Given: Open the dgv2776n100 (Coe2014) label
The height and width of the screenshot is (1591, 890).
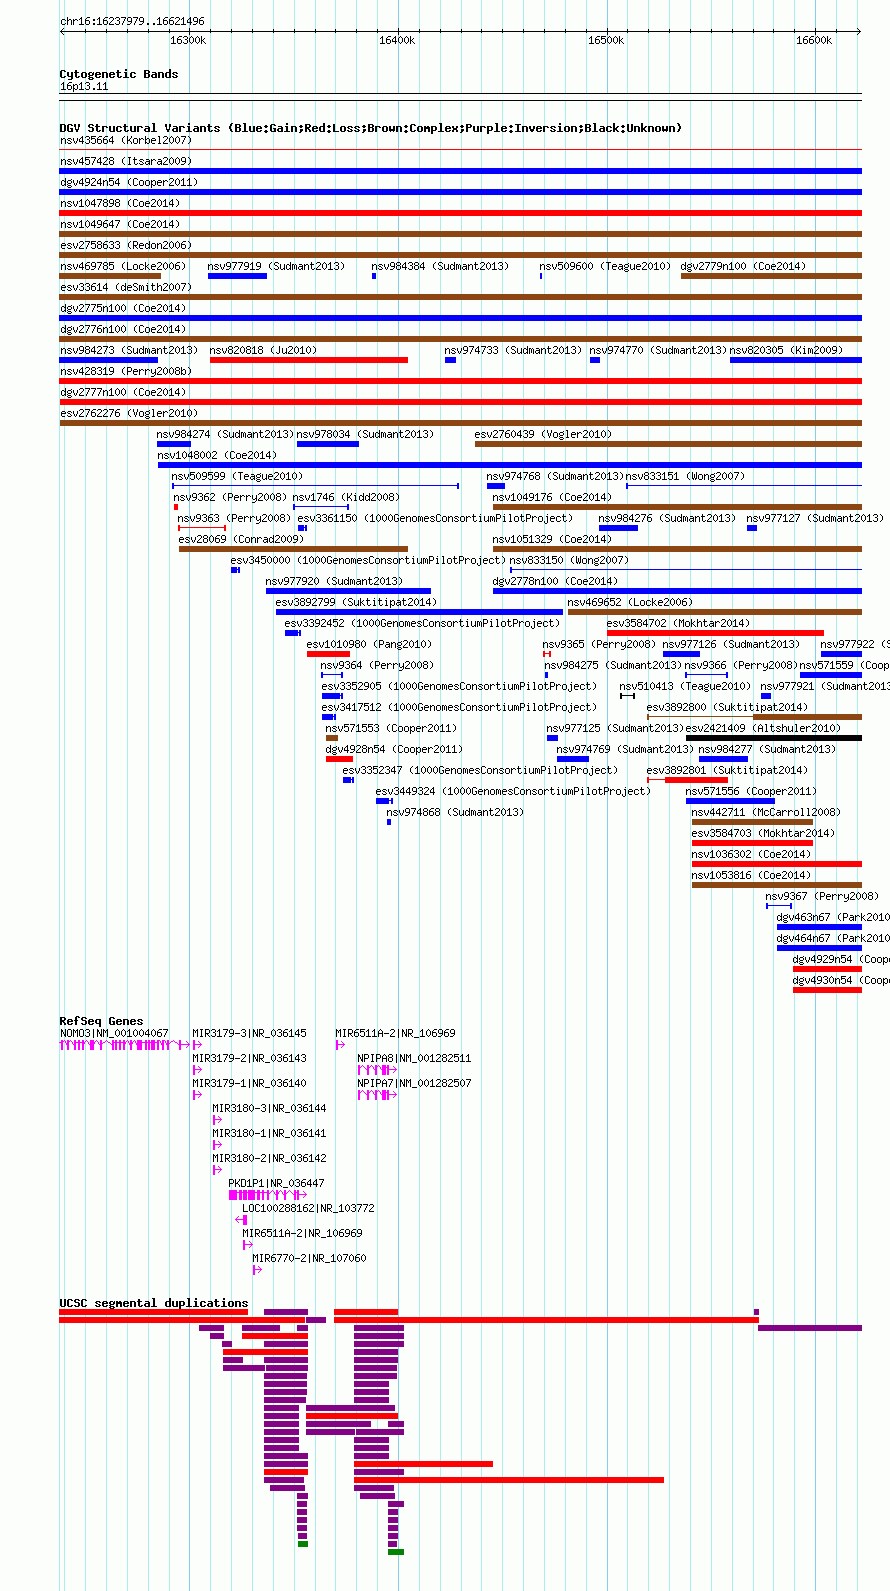Looking at the screenshot, I should [x=121, y=329].
